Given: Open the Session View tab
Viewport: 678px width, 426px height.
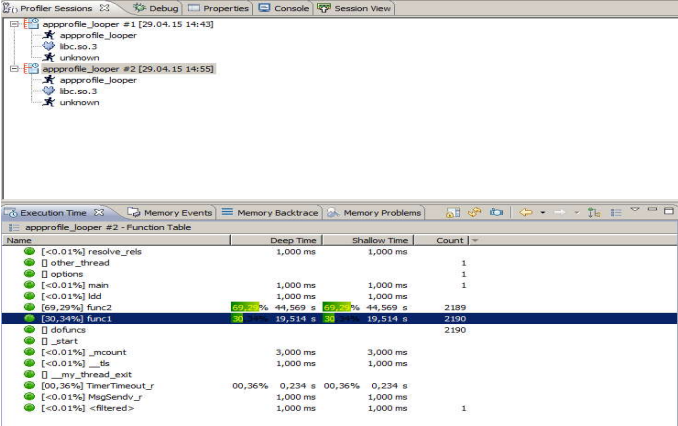Looking at the screenshot, I should click(355, 8).
